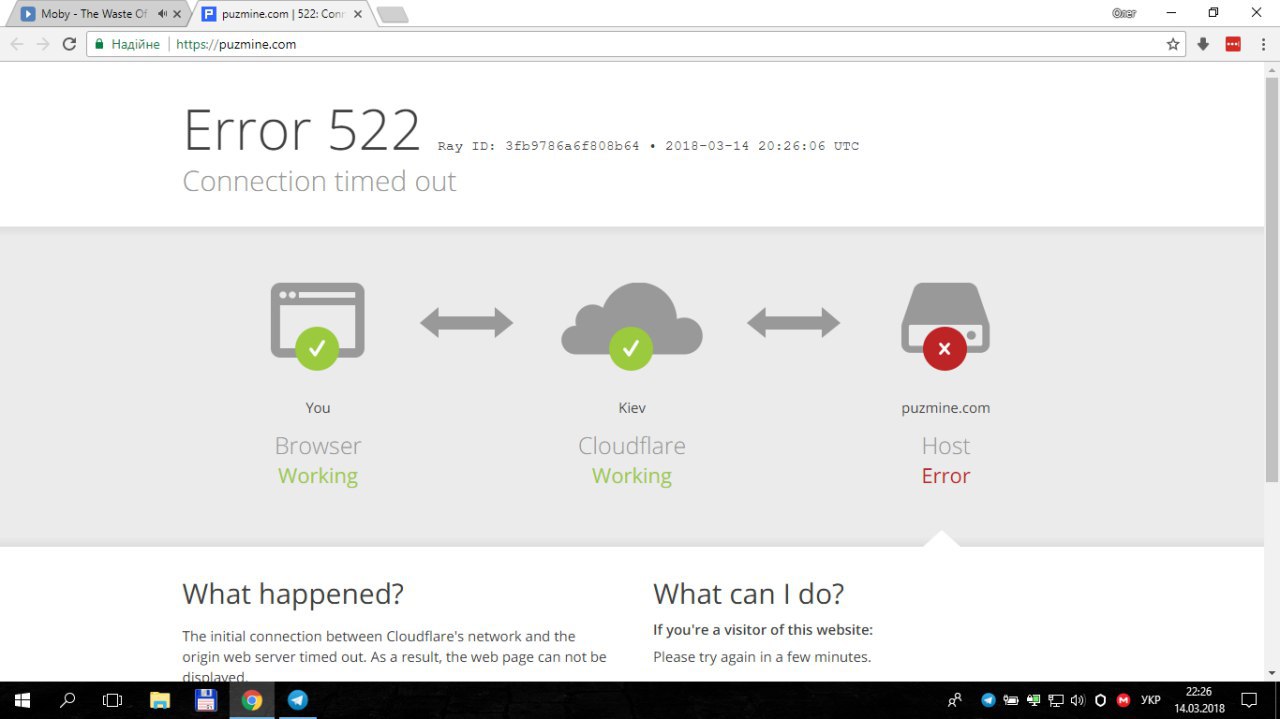This screenshot has width=1280, height=719.
Task: Click the Host server icon with red X
Action: 945,326
